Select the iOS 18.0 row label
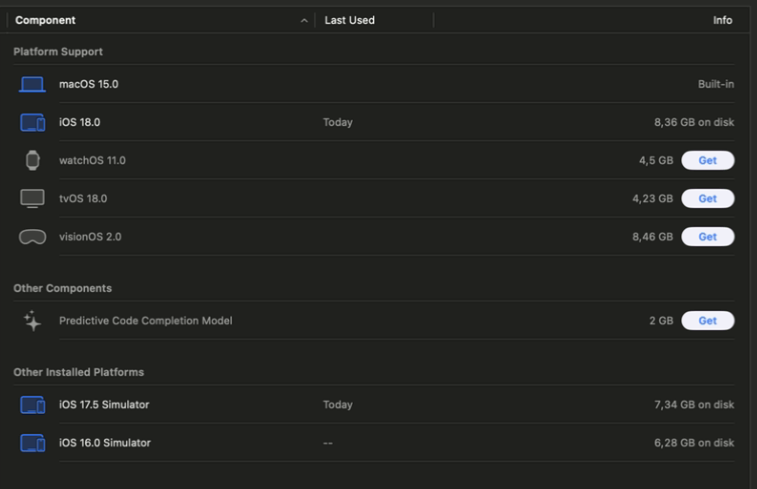 [x=80, y=122]
